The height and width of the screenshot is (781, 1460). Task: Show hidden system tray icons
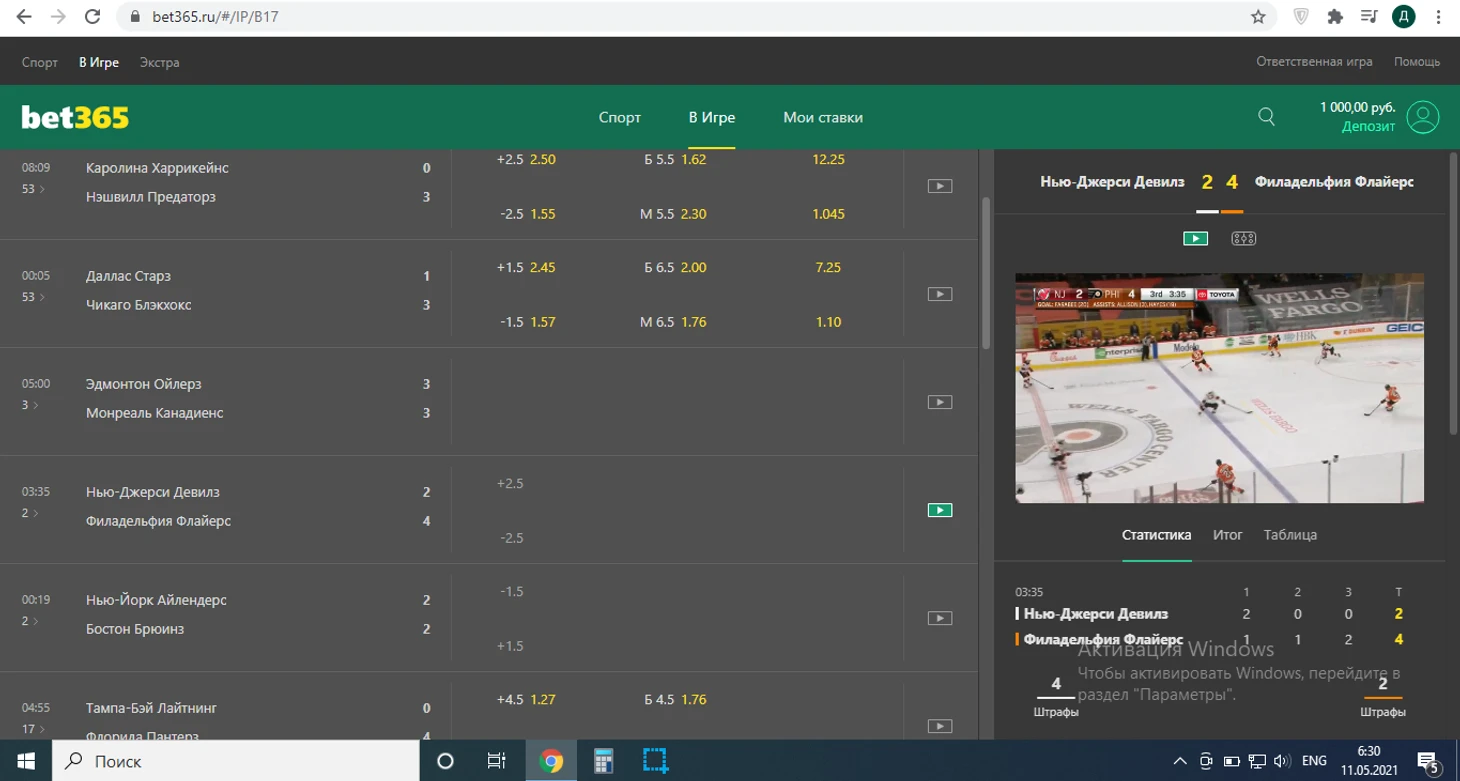pyautogui.click(x=1180, y=762)
